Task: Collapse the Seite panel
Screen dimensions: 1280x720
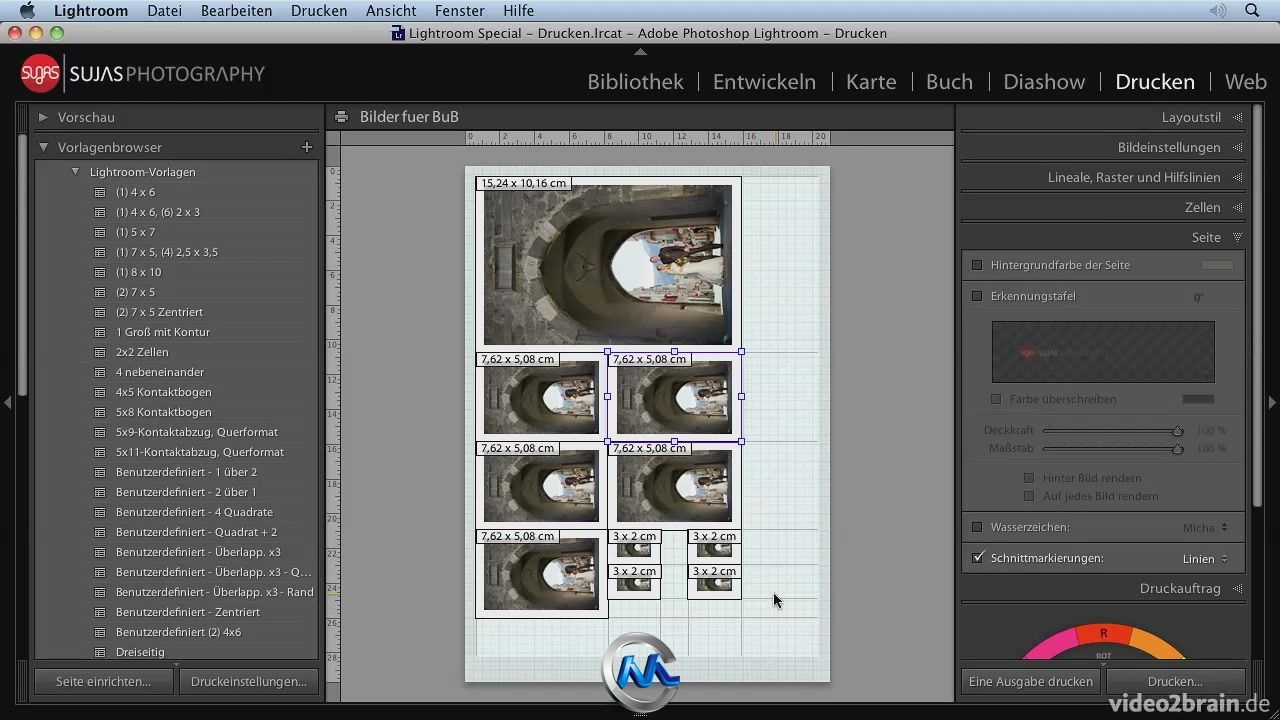Action: tap(1237, 237)
